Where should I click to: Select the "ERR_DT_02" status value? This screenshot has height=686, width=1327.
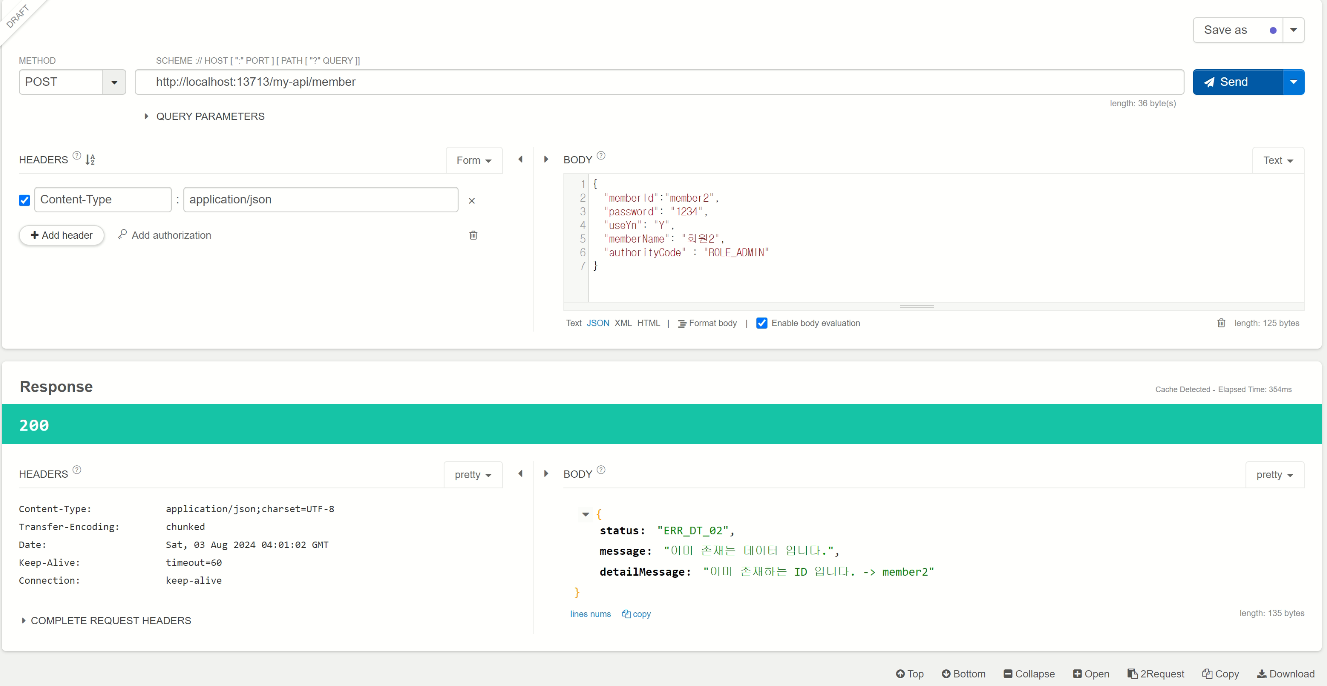coord(696,530)
